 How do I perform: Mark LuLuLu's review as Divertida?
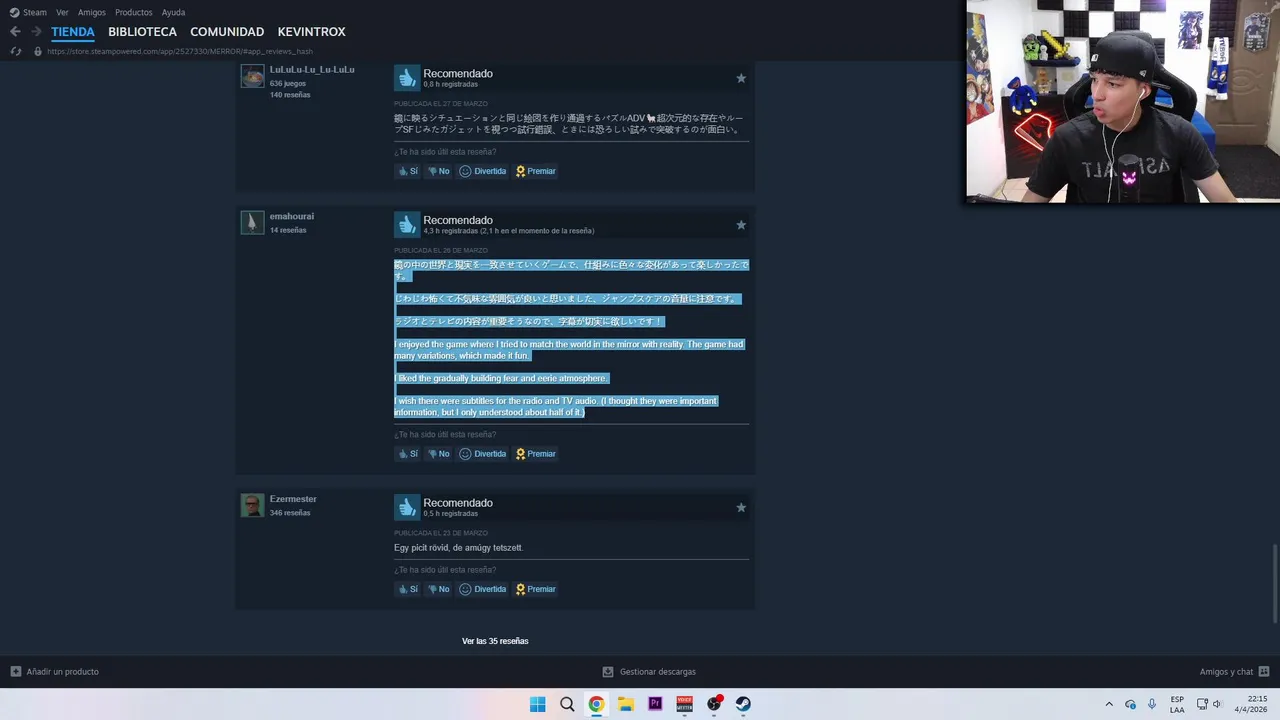coord(483,171)
